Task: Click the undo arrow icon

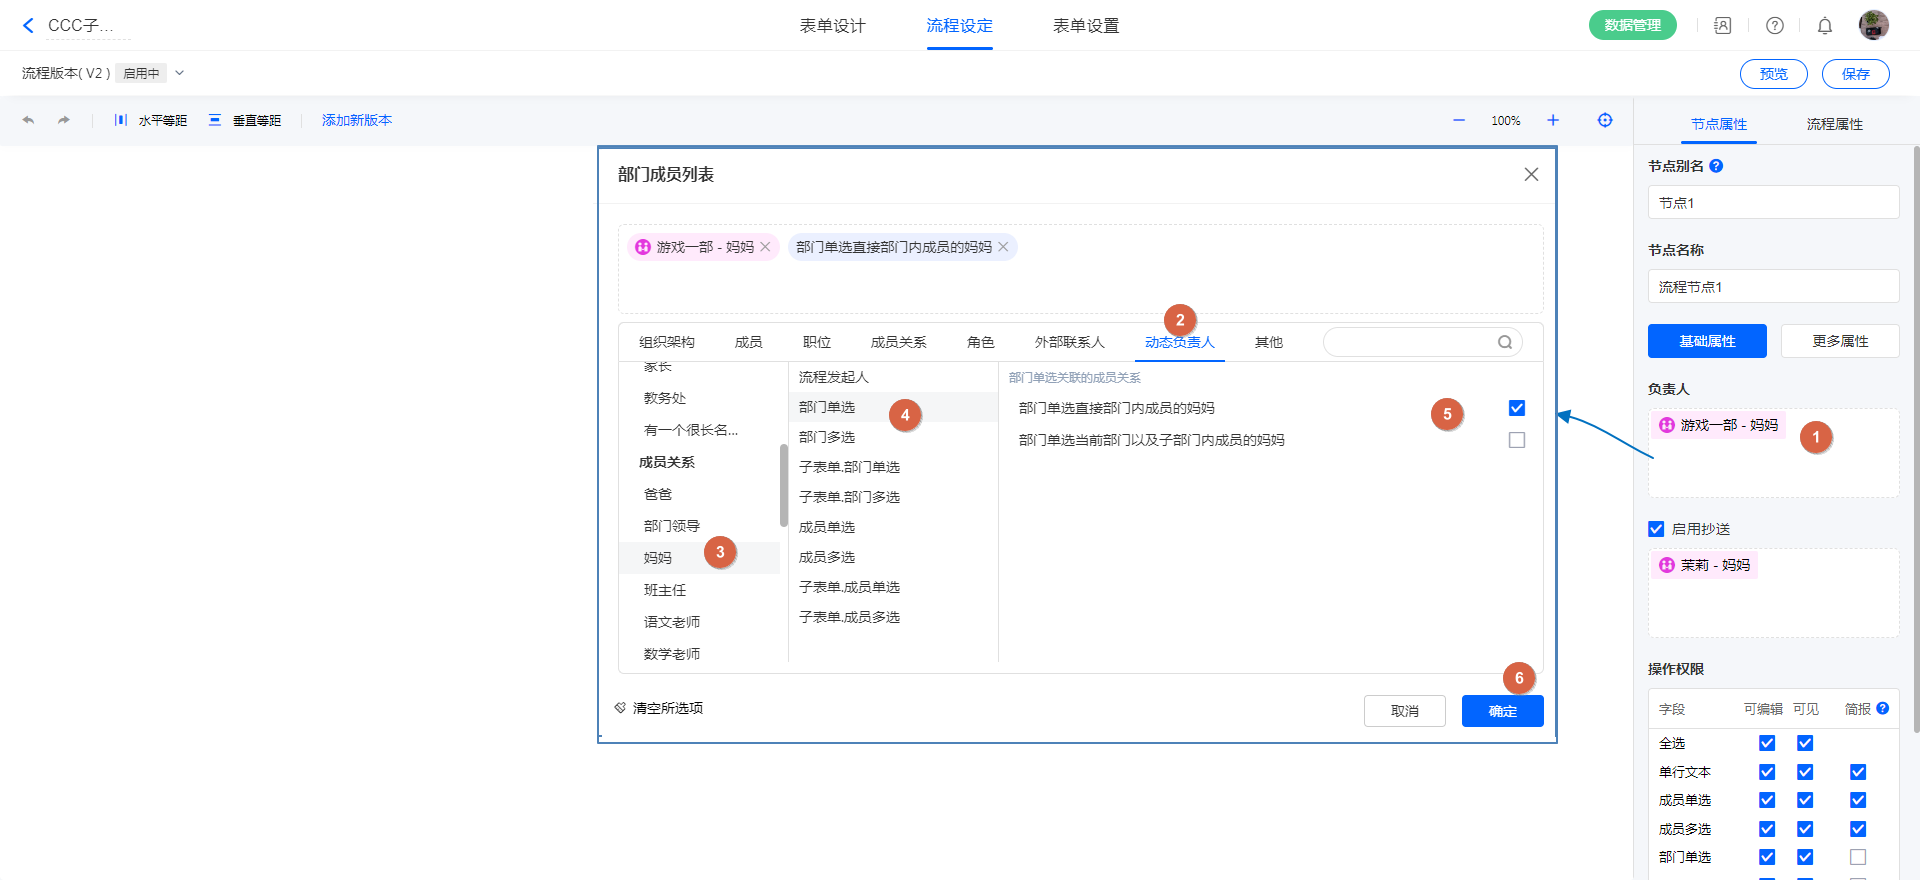Action: tap(28, 120)
